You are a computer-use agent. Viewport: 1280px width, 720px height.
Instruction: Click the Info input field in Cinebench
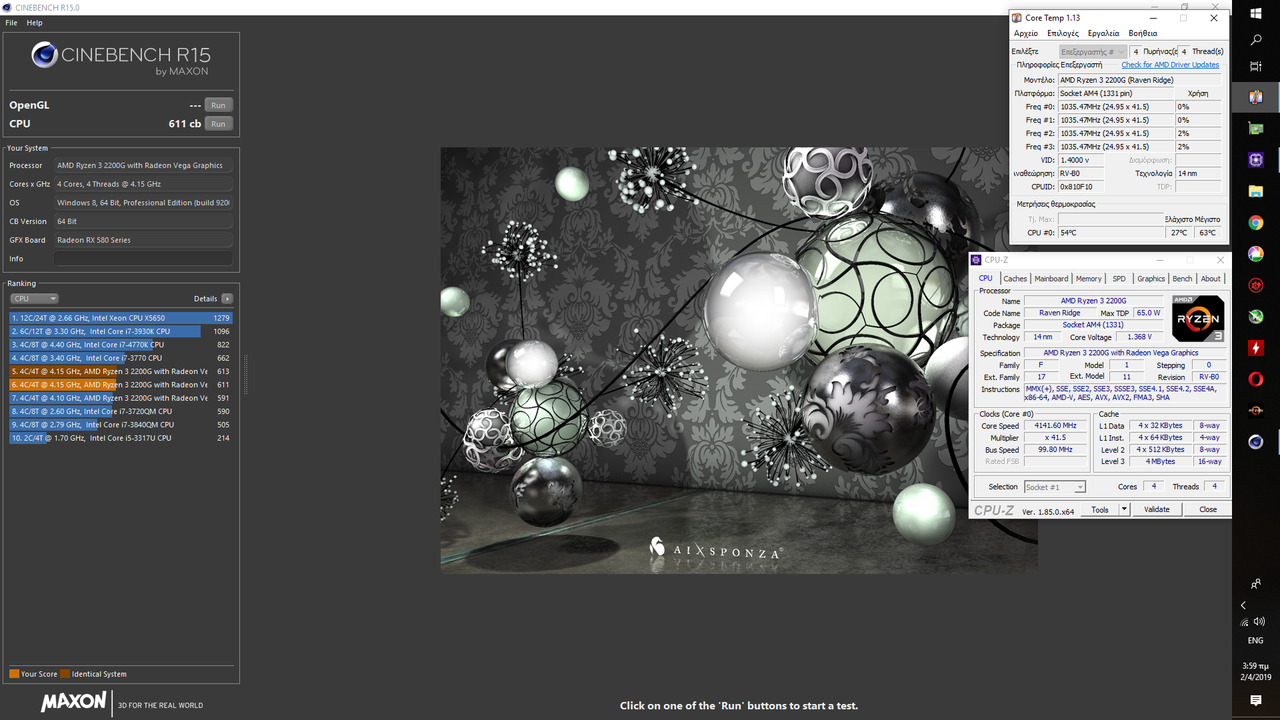point(143,258)
